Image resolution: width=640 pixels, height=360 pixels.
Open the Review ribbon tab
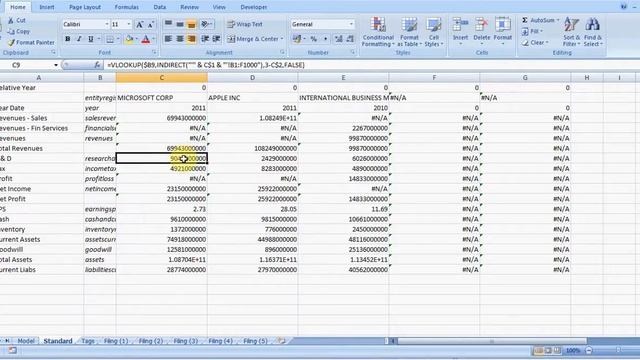click(x=189, y=7)
